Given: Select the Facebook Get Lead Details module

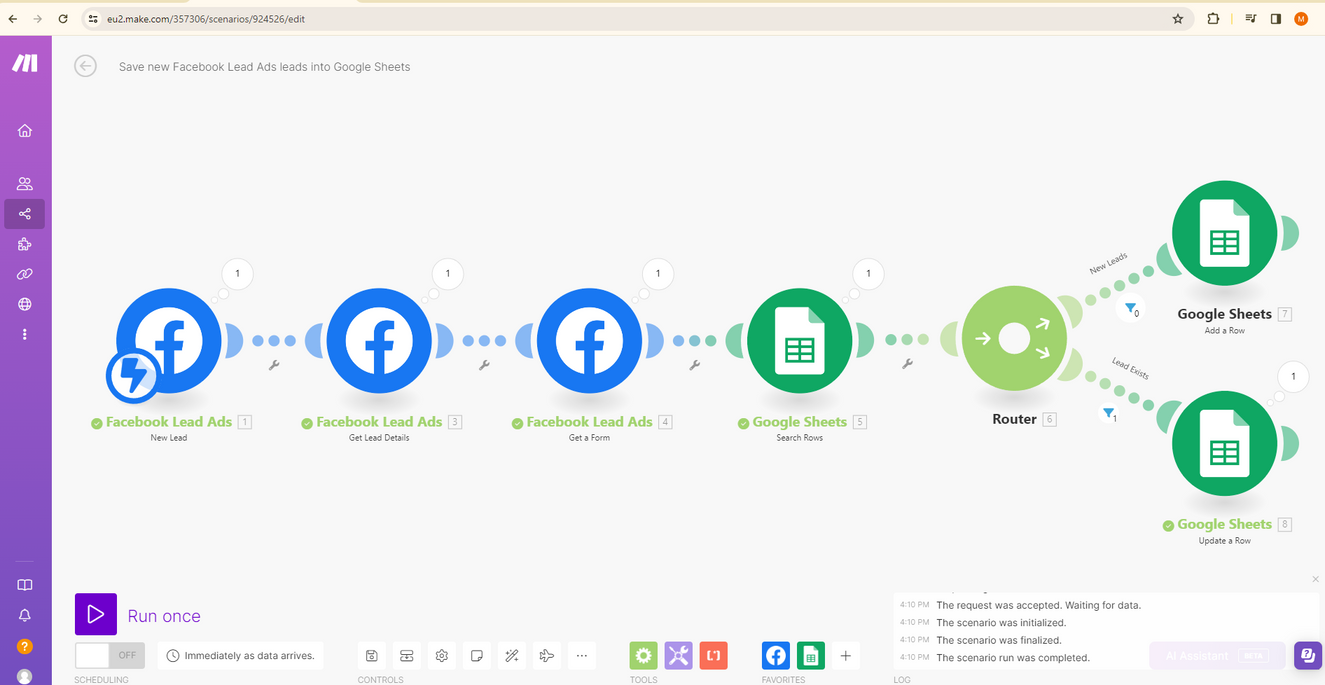Looking at the screenshot, I should (379, 341).
